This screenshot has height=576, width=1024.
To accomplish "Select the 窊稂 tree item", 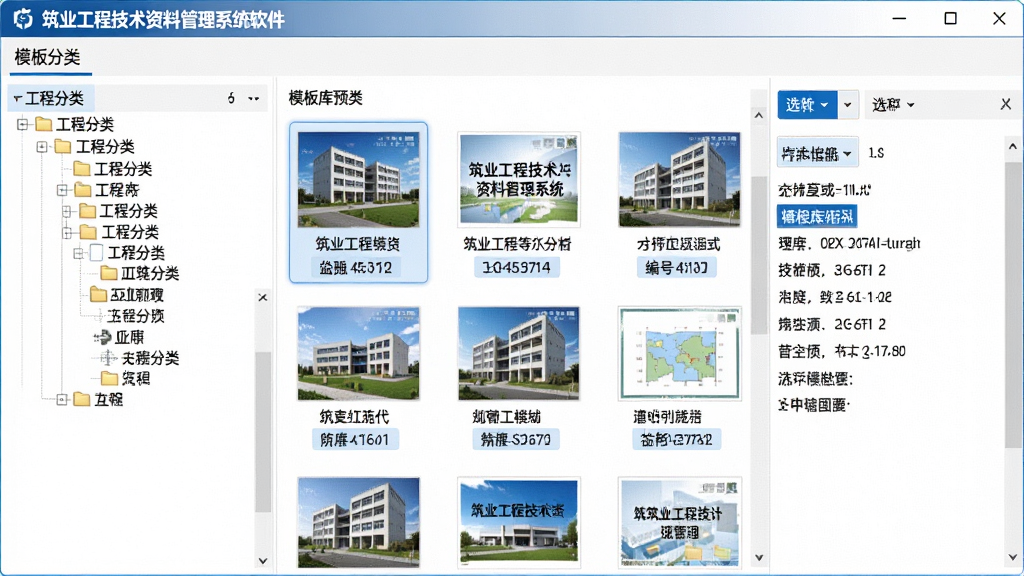I will [136, 378].
